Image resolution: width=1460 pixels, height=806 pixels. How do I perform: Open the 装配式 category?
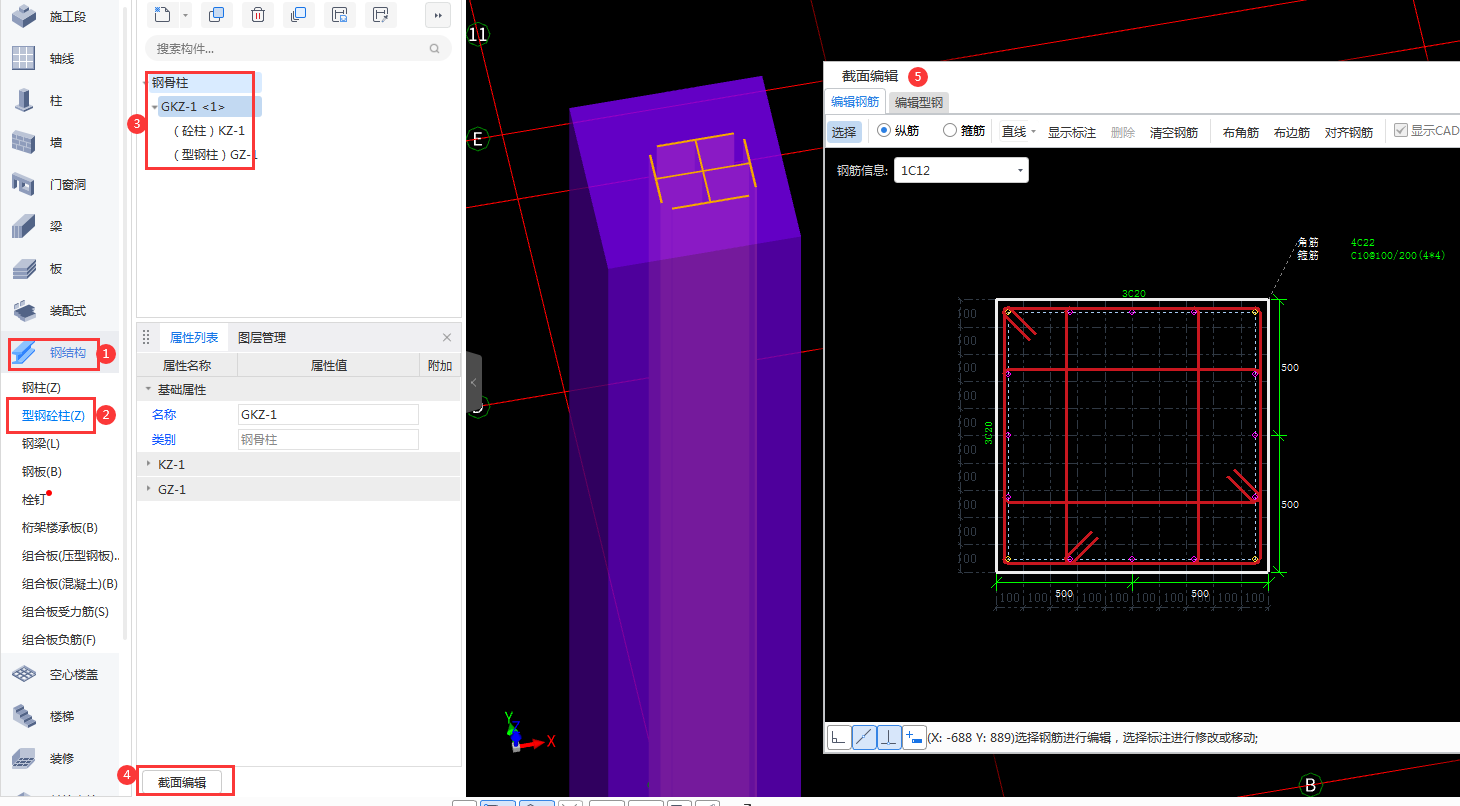[61, 311]
